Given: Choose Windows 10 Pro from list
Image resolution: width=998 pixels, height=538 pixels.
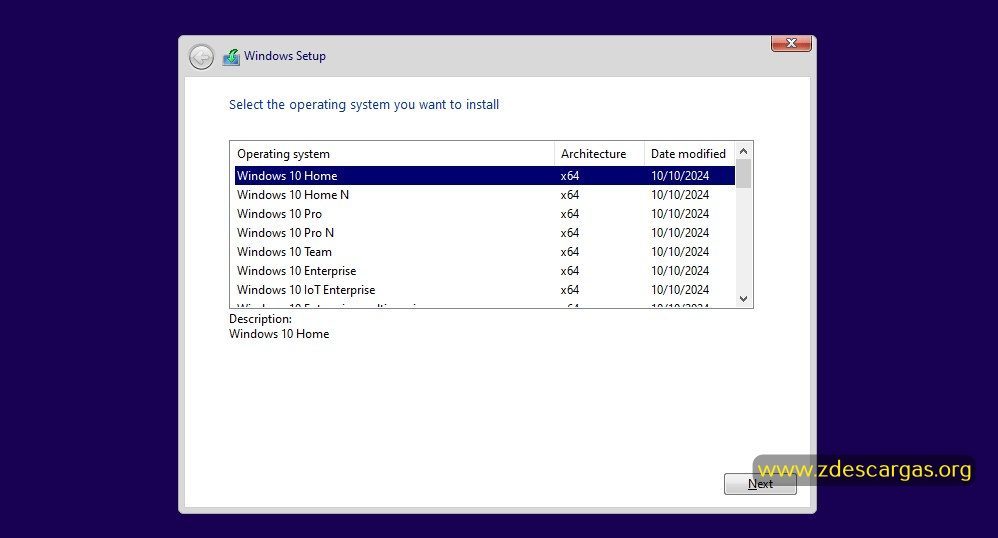Looking at the screenshot, I should pos(485,214).
